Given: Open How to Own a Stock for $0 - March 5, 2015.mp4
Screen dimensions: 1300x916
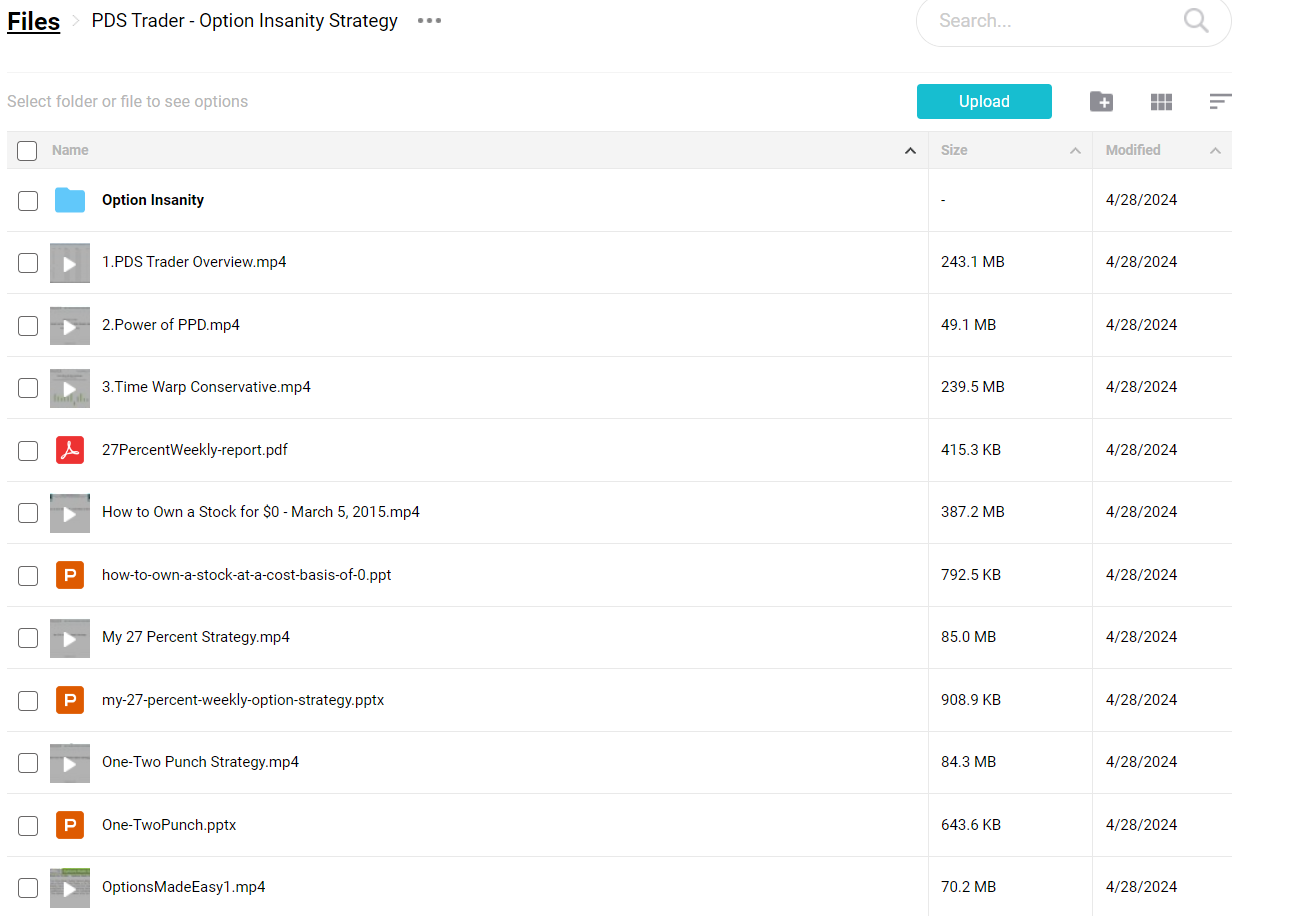Looking at the screenshot, I should 261,512.
